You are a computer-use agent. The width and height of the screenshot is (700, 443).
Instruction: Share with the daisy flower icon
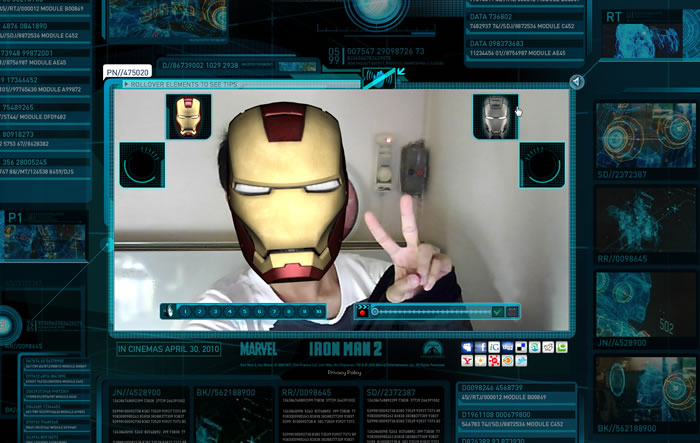tap(480, 361)
